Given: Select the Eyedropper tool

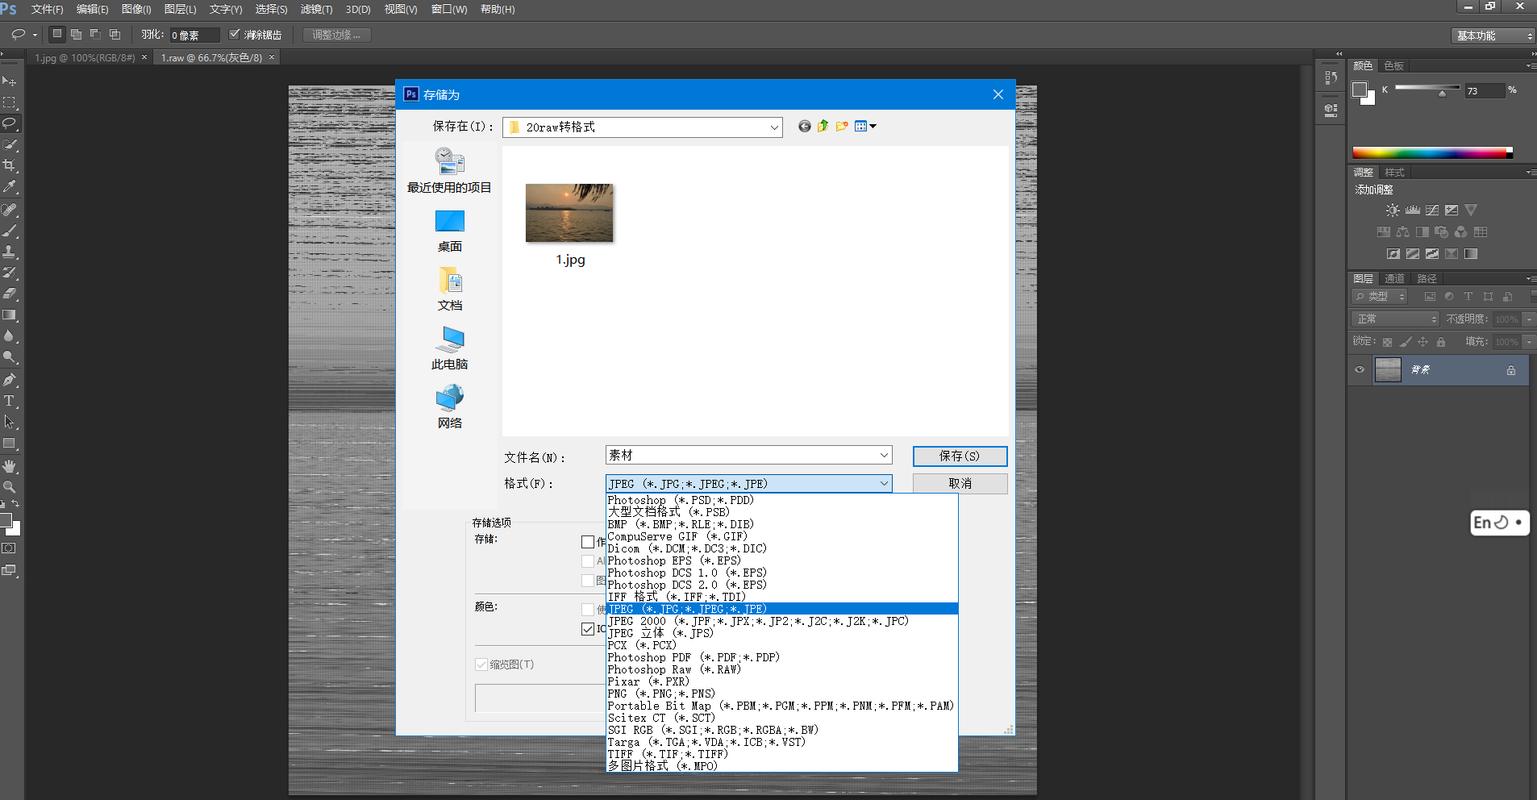Looking at the screenshot, I should 9,187.
